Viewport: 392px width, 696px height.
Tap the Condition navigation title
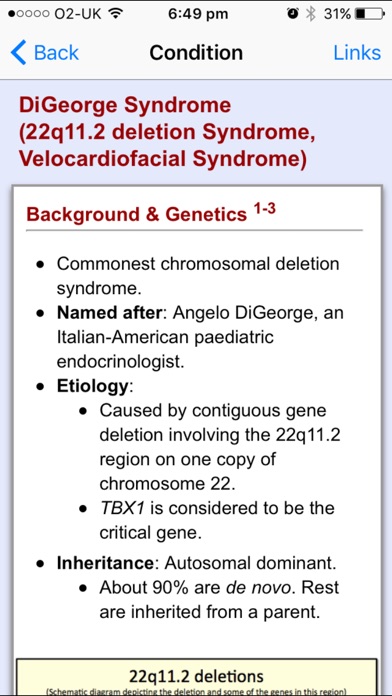coord(196,53)
